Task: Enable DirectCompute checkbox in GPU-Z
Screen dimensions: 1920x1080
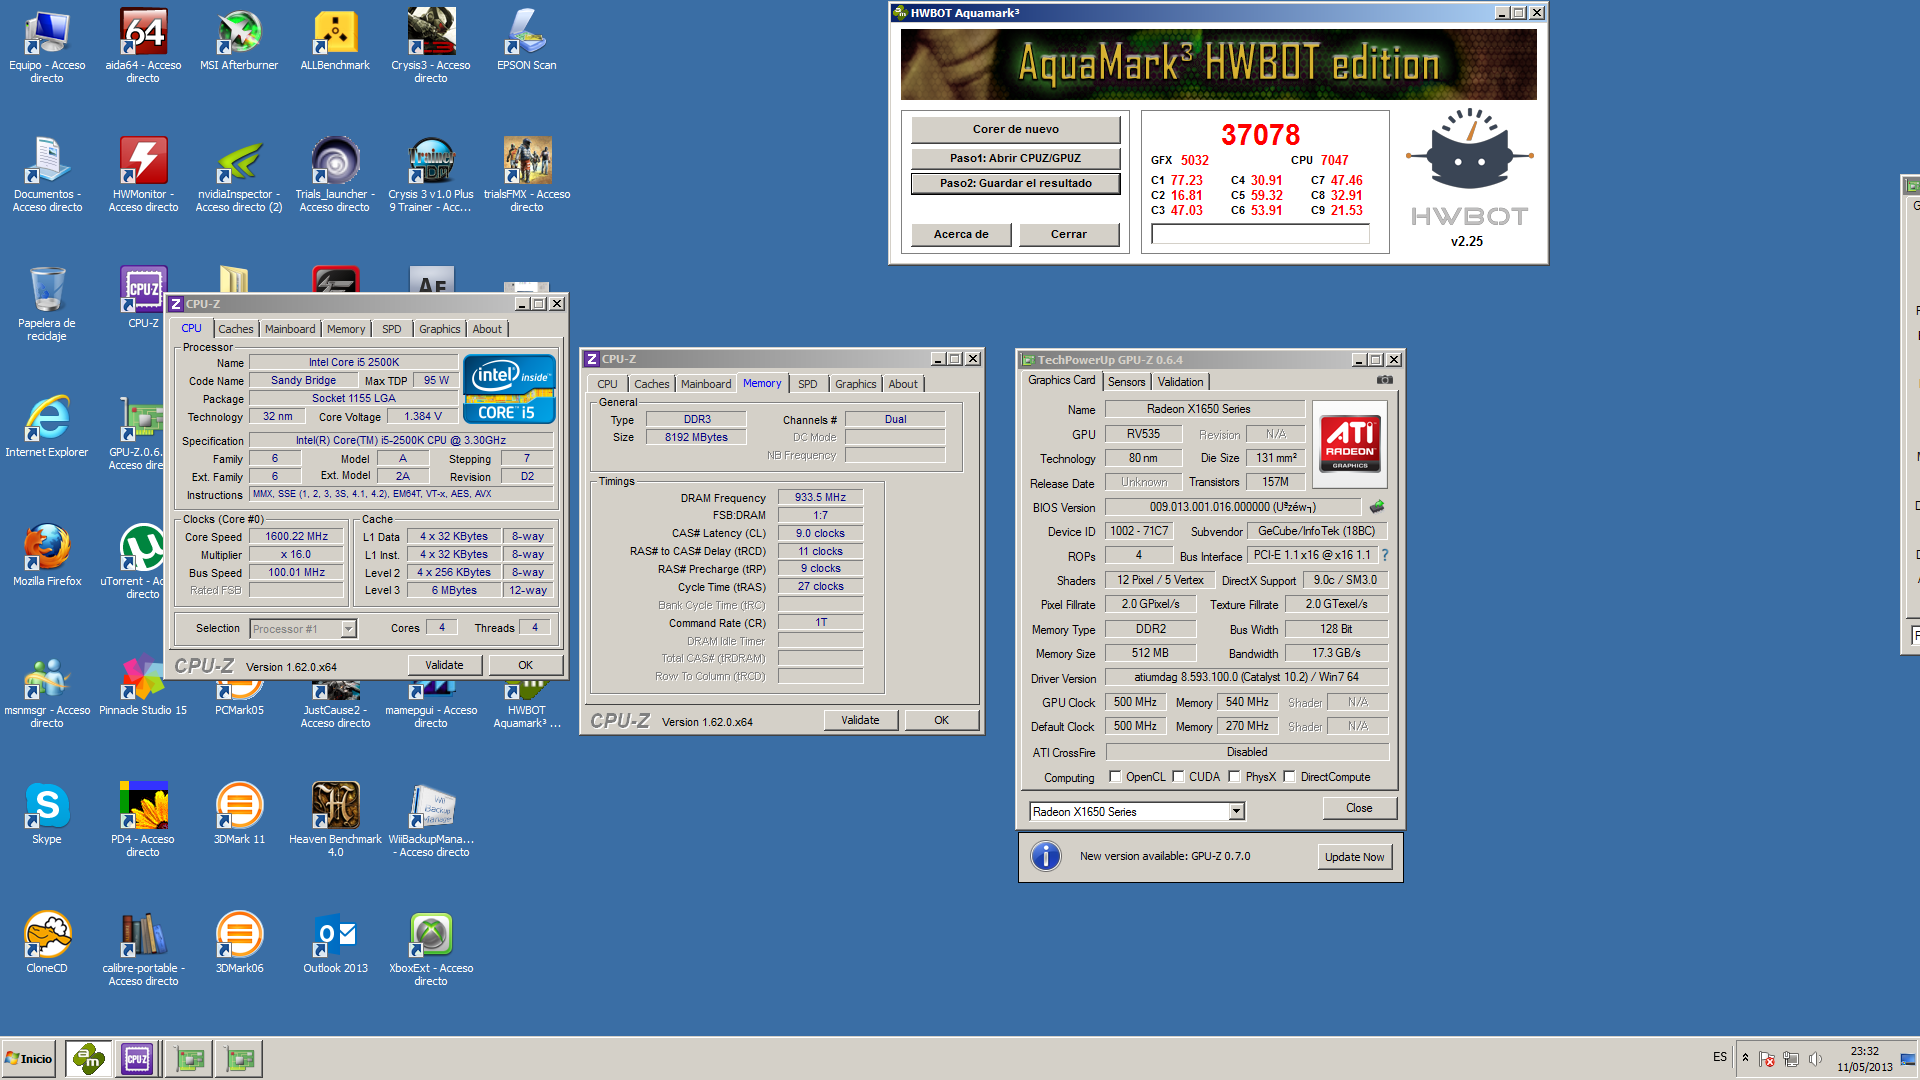Action: tap(1290, 777)
